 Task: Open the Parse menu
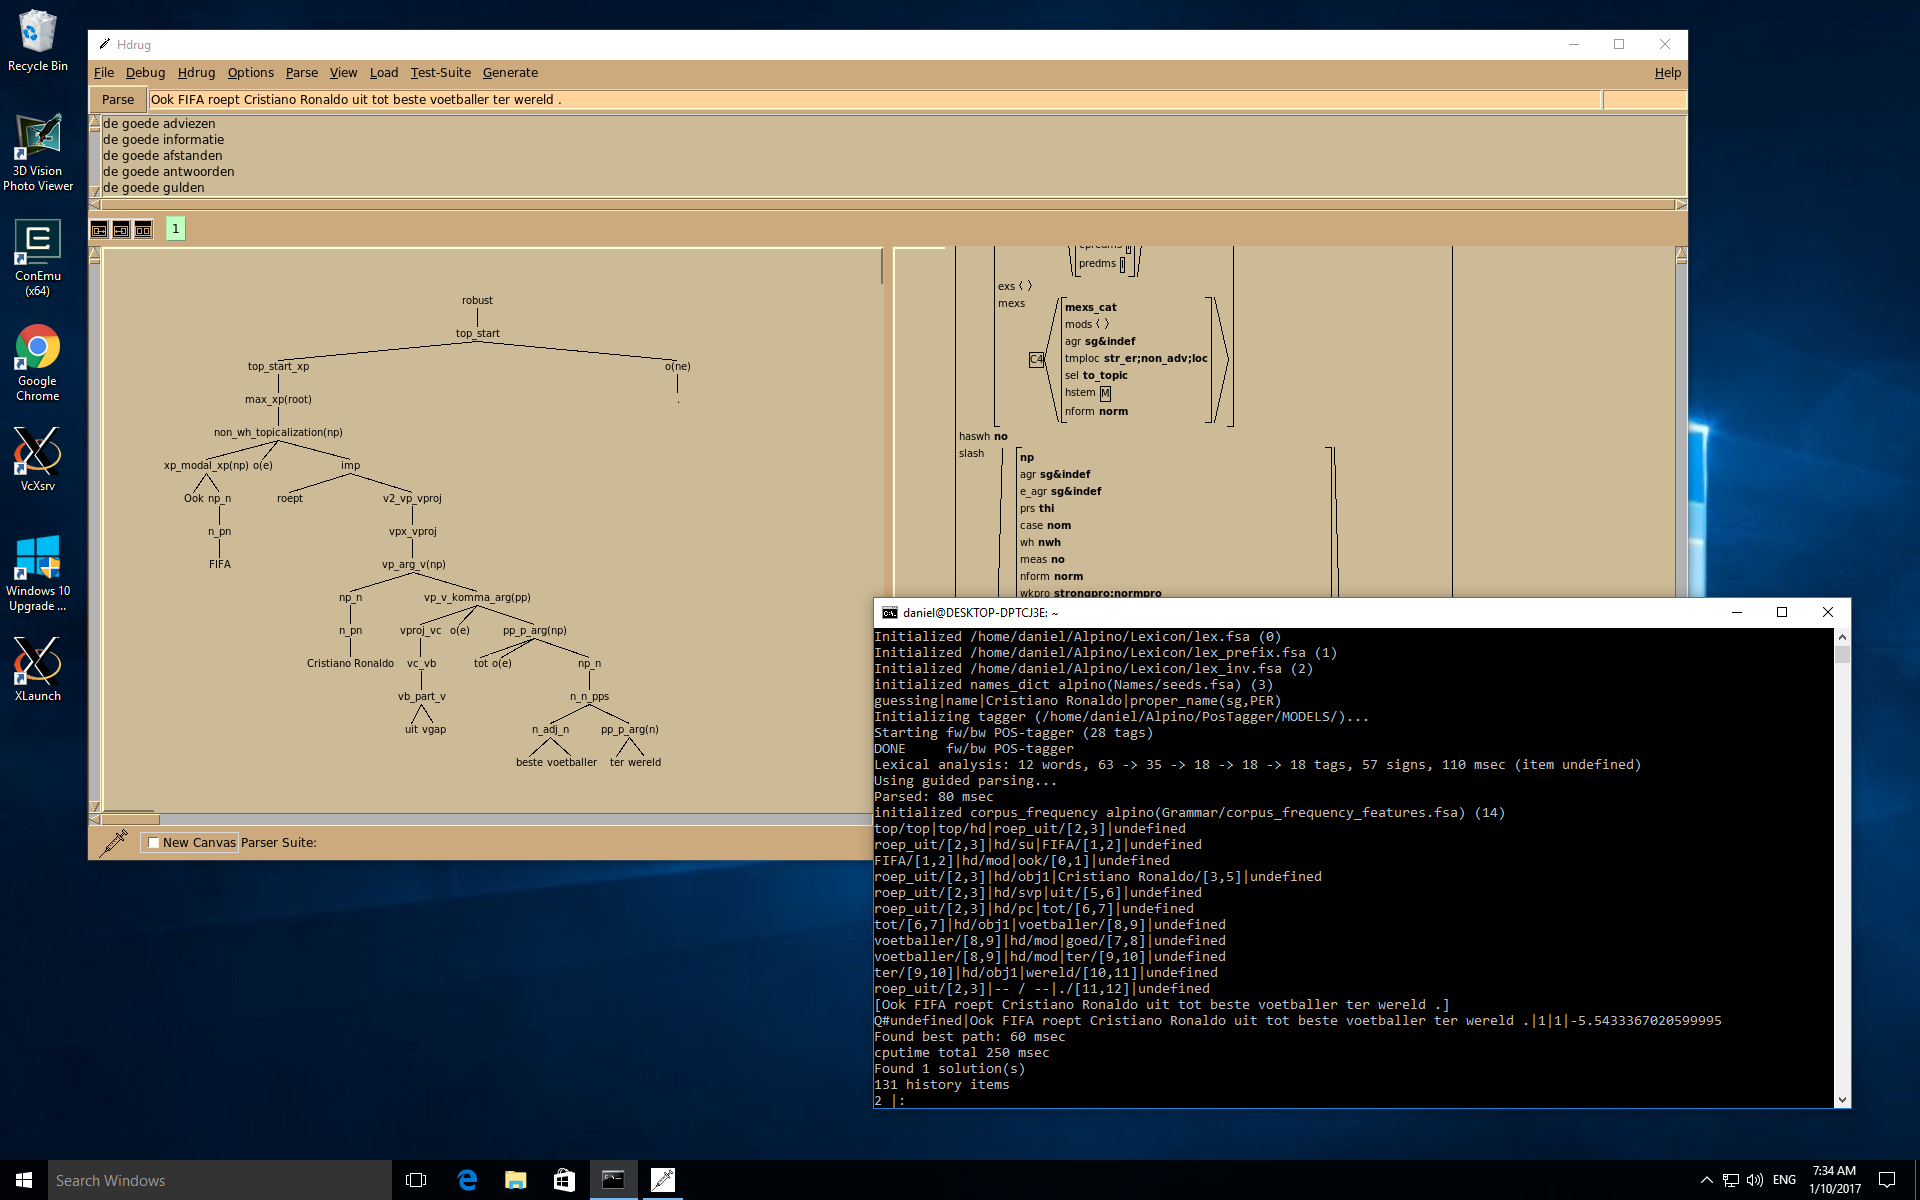click(x=301, y=72)
